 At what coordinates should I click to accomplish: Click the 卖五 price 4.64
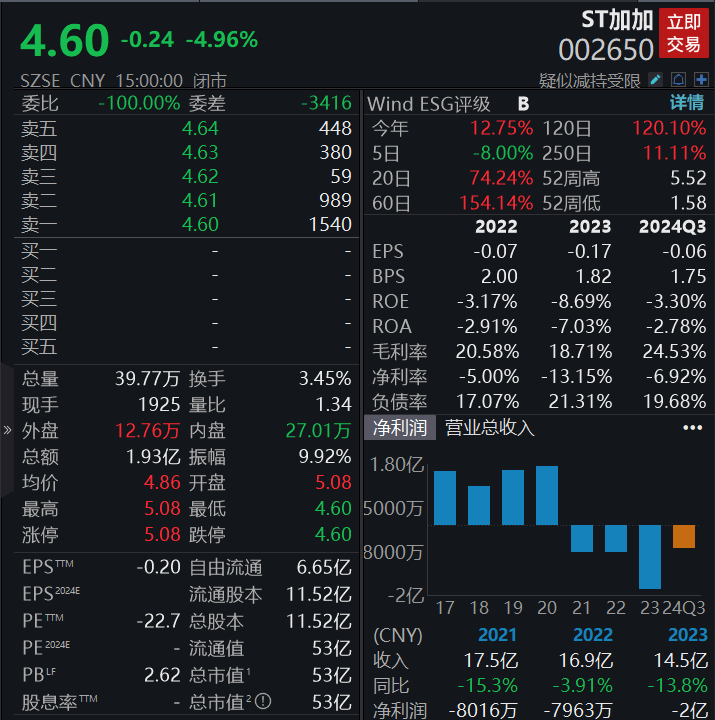tap(200, 128)
